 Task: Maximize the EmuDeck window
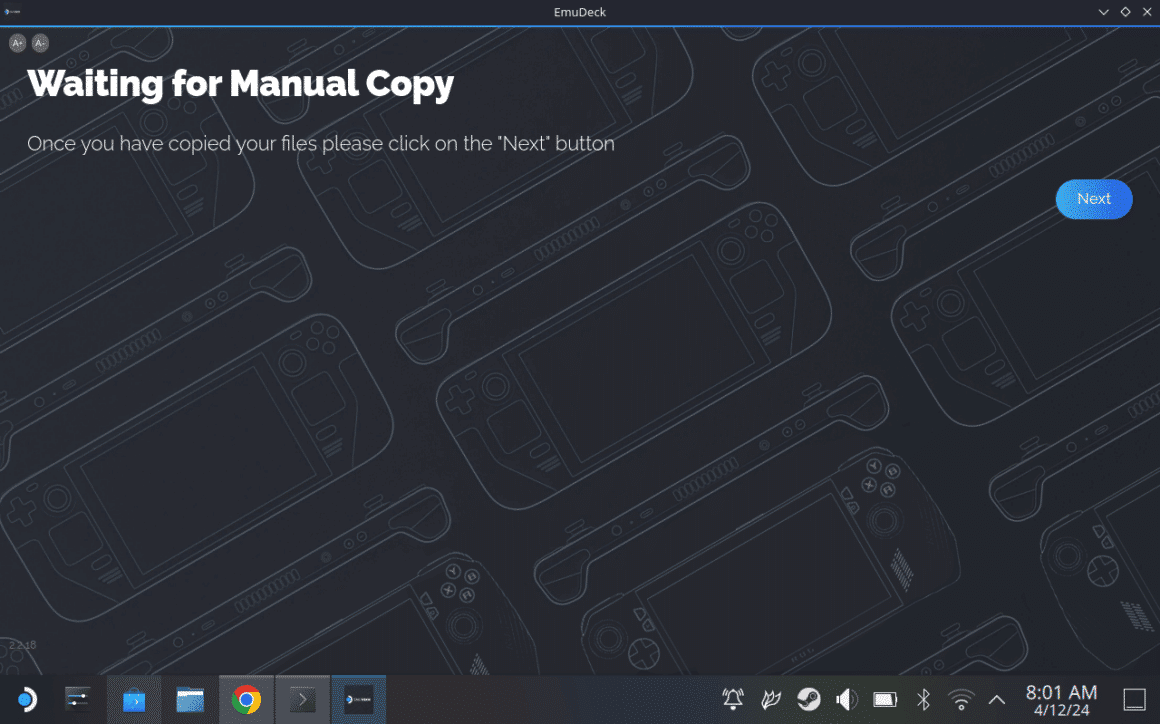pyautogui.click(x=1125, y=12)
